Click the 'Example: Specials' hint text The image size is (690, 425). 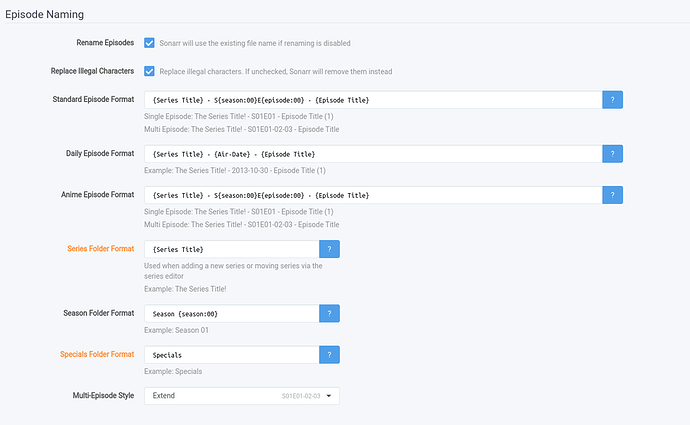173,371
